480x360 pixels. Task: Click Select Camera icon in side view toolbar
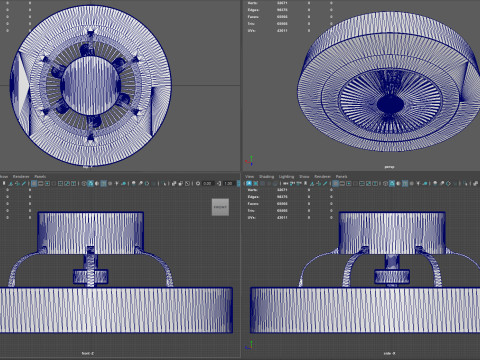[x=249, y=184]
